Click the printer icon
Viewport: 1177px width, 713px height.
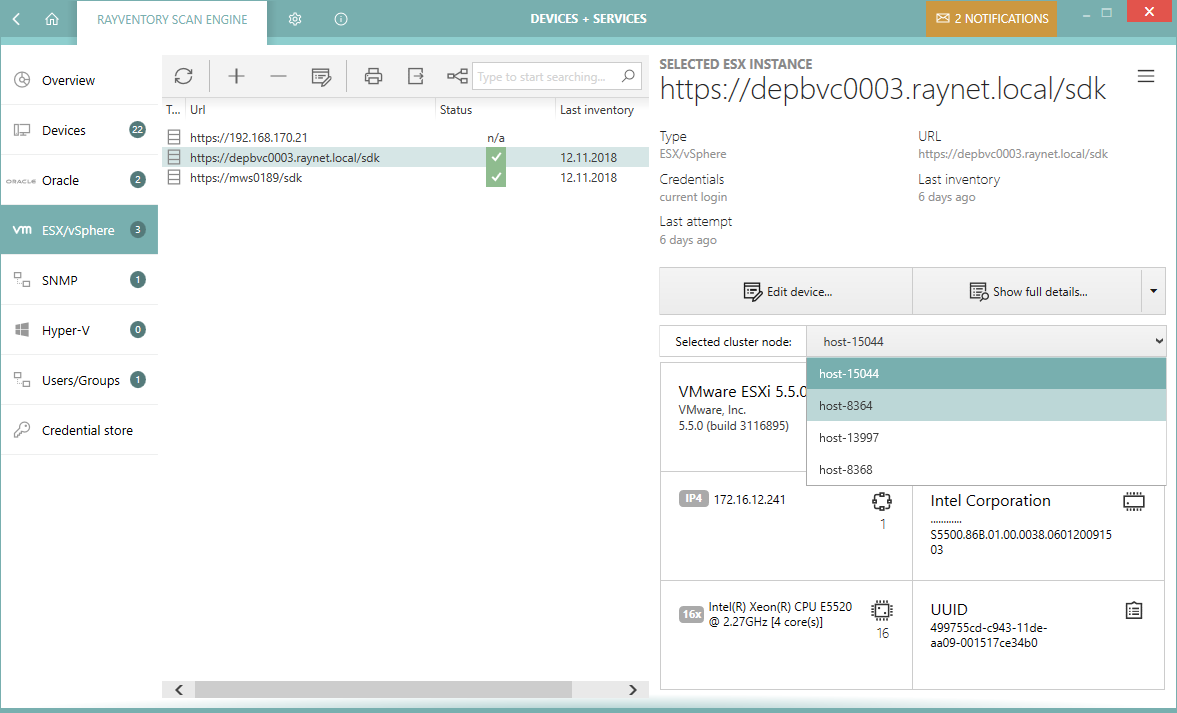[x=373, y=77]
